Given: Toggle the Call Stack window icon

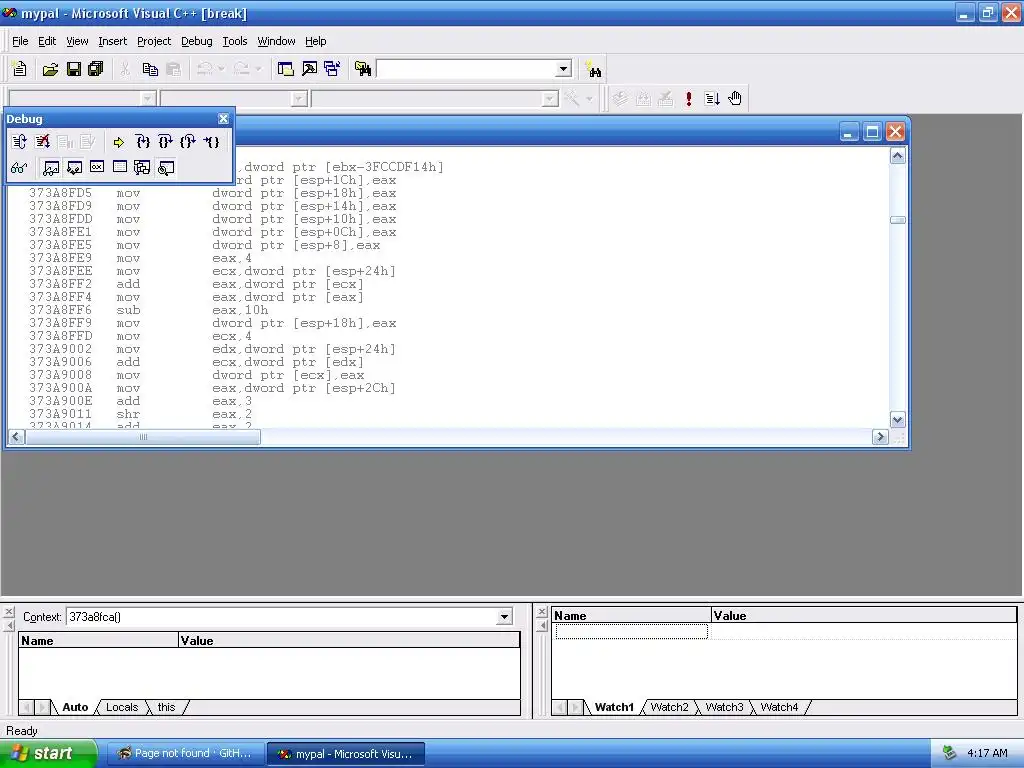Looking at the screenshot, I should (x=142, y=168).
